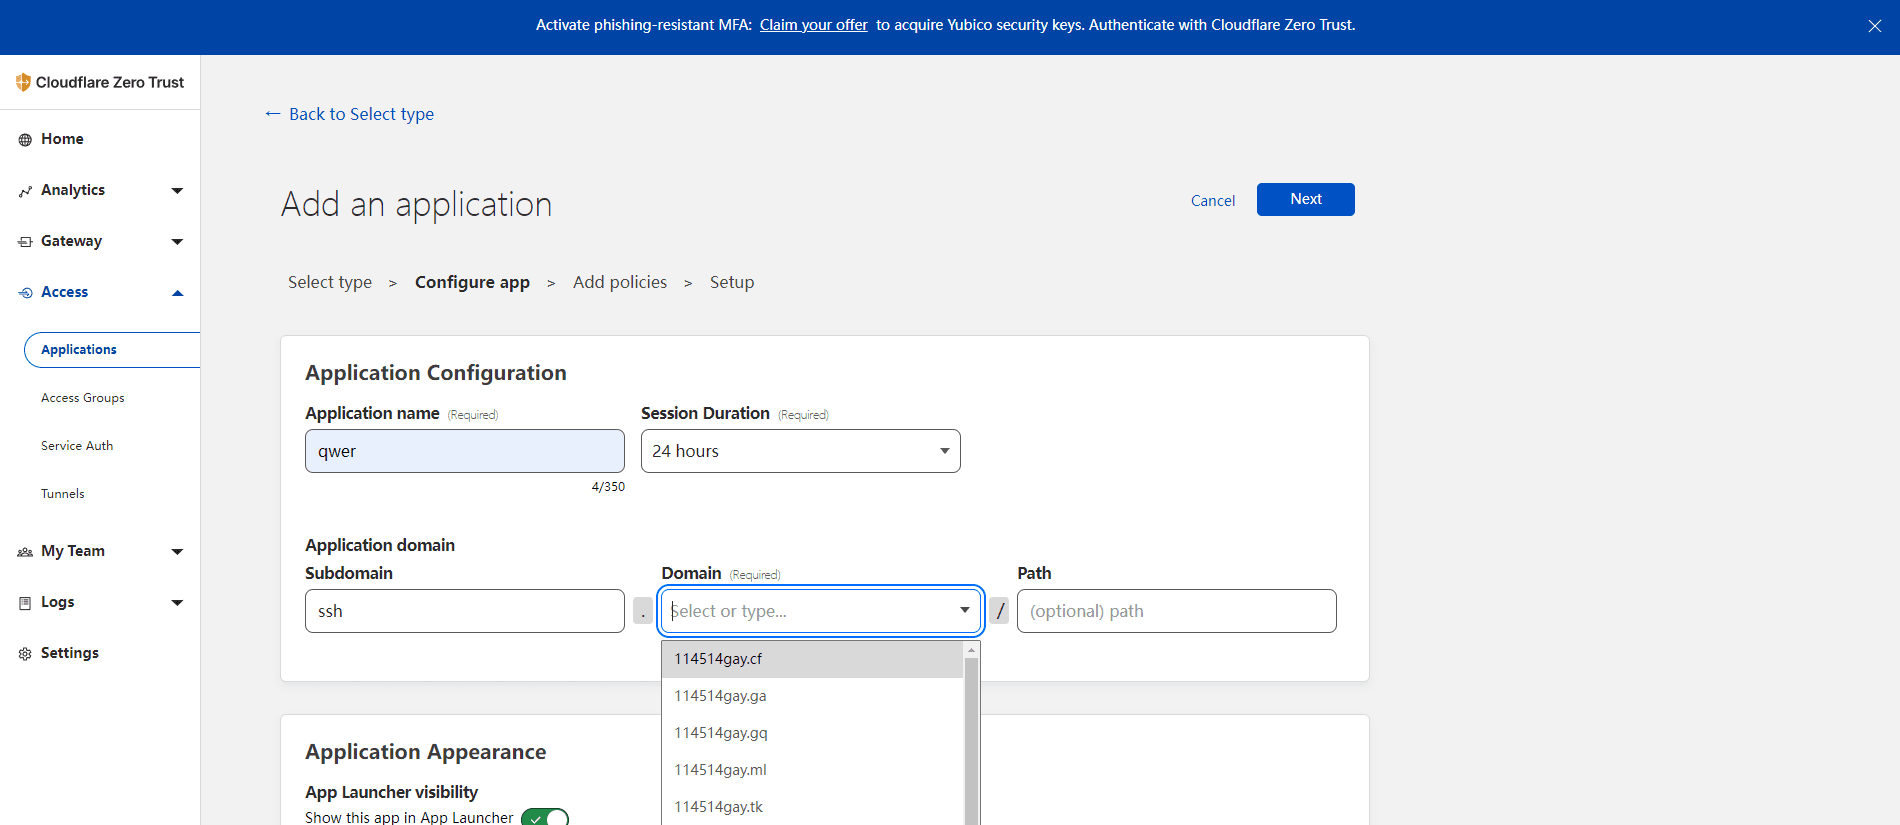The image size is (1900, 825).
Task: Click the Analytics chart icon
Action: pos(25,191)
